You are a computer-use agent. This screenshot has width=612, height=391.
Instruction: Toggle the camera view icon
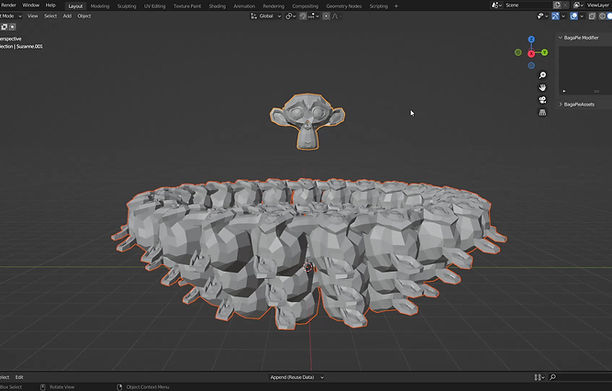click(542, 100)
